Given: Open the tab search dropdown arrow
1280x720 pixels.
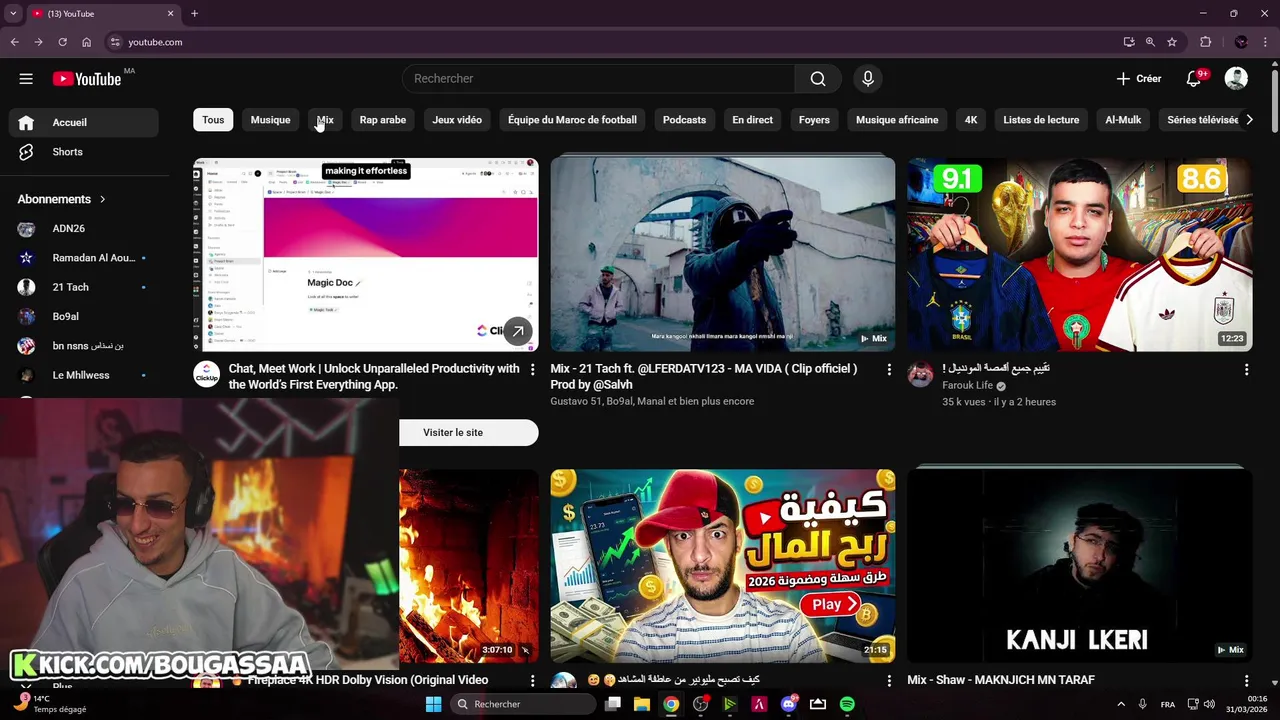Looking at the screenshot, I should (x=13, y=13).
